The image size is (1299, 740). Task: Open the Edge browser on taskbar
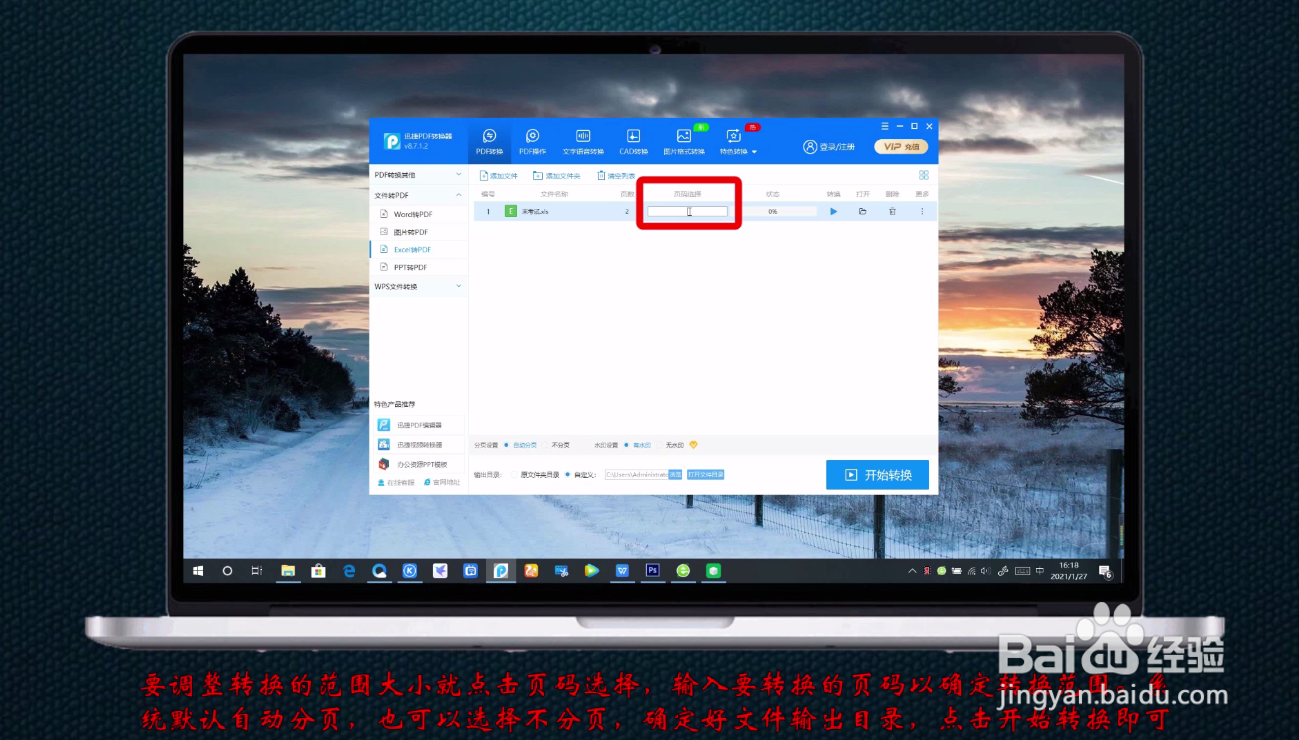click(x=349, y=571)
